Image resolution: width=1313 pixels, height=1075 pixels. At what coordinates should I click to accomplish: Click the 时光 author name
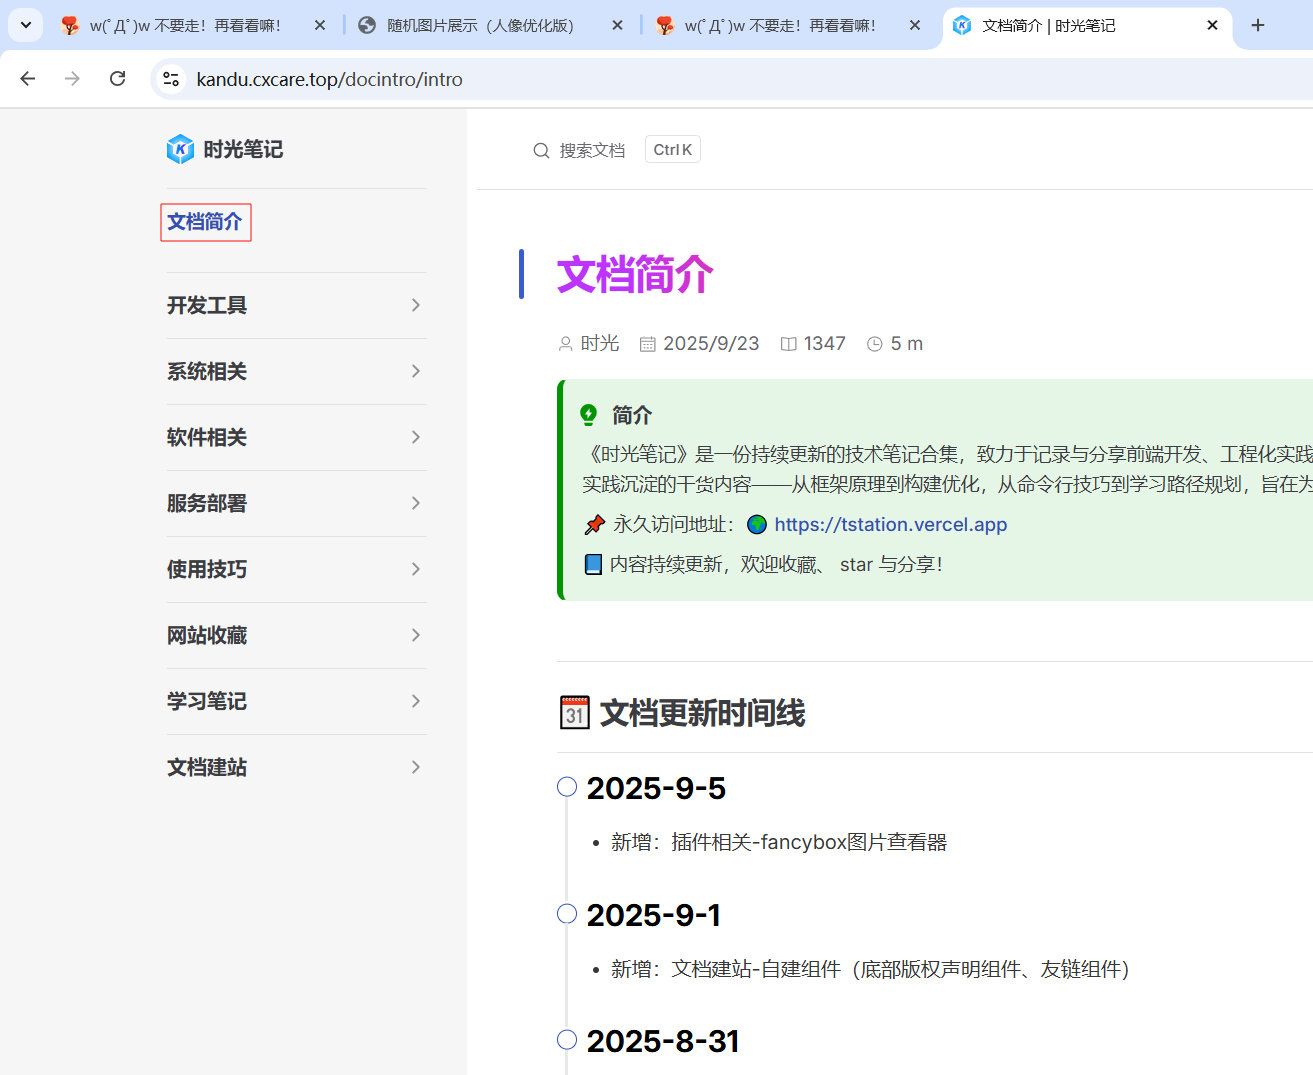pos(599,343)
